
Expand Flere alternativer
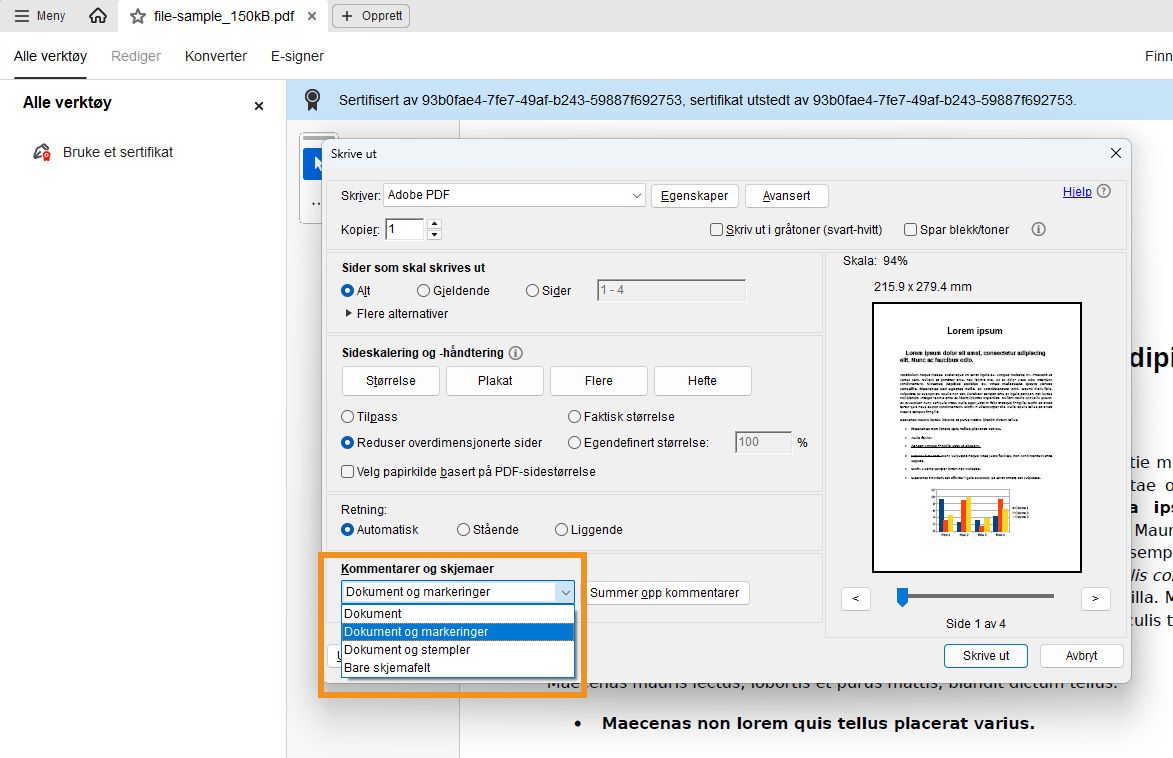coord(395,314)
